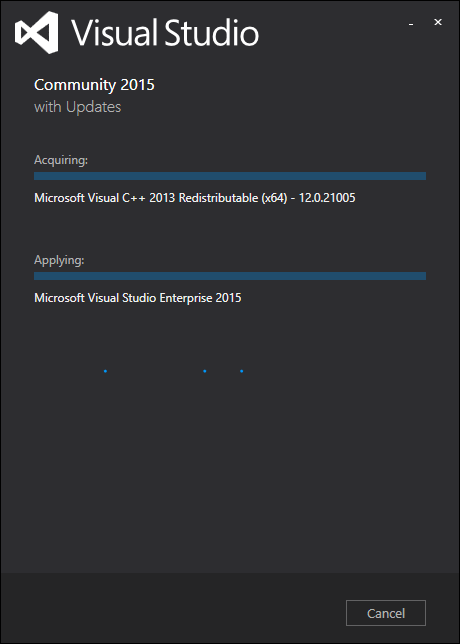Minimize the Visual Studio installer window
Viewport: 460px width, 644px height.
411,25
